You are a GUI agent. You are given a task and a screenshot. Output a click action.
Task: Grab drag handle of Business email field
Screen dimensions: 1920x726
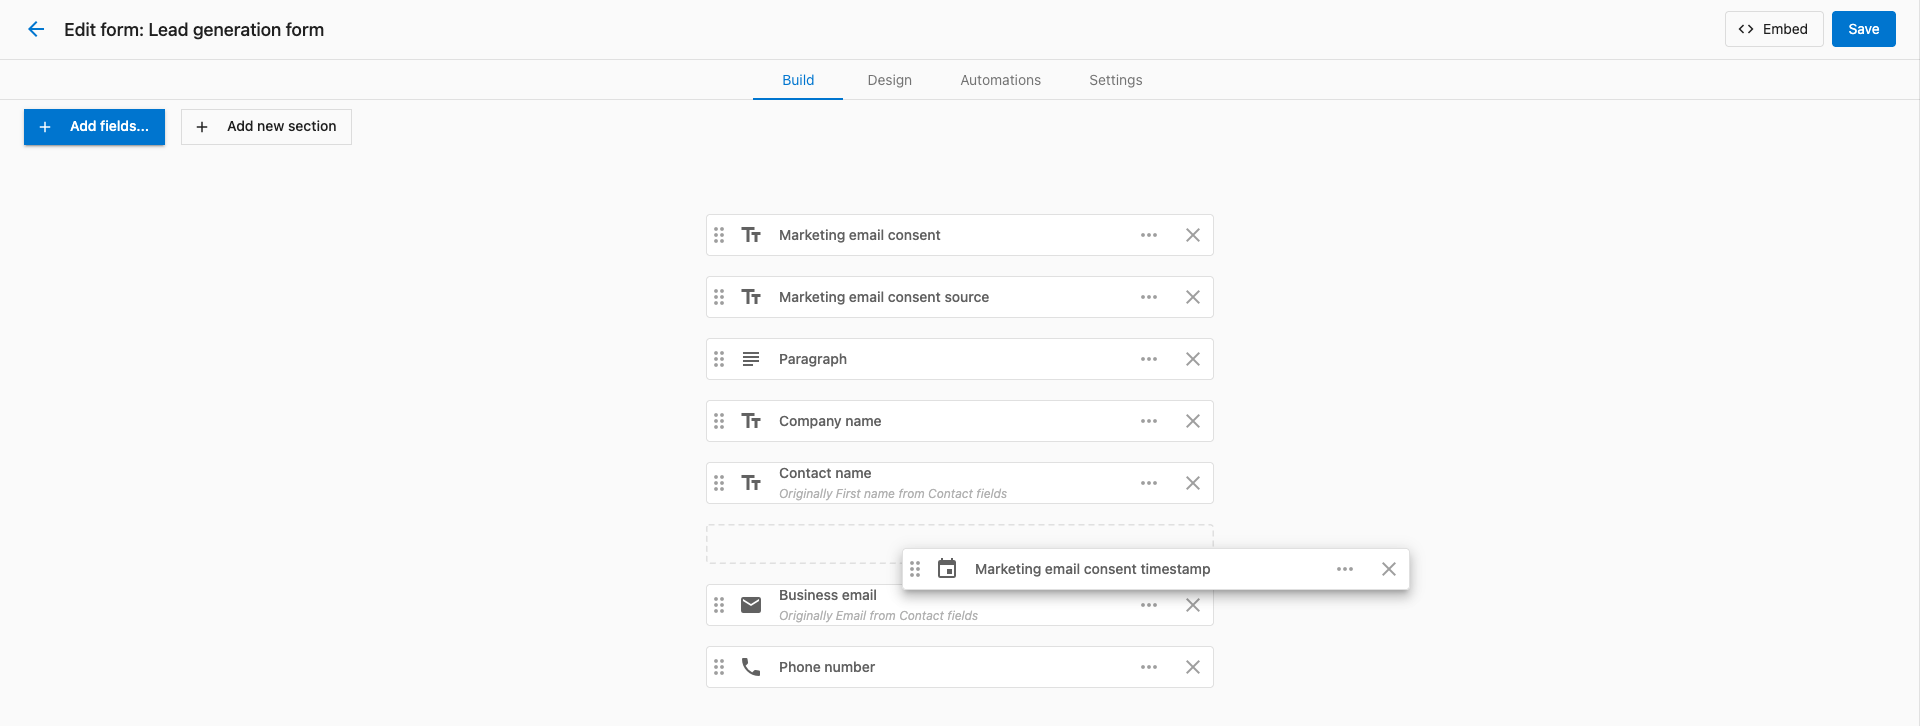coord(719,605)
